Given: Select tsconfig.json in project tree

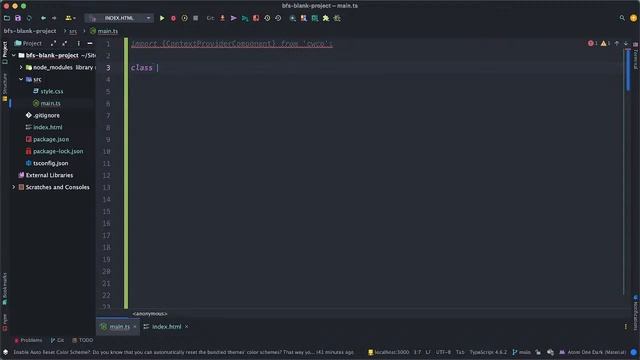Looking at the screenshot, I should point(51,163).
